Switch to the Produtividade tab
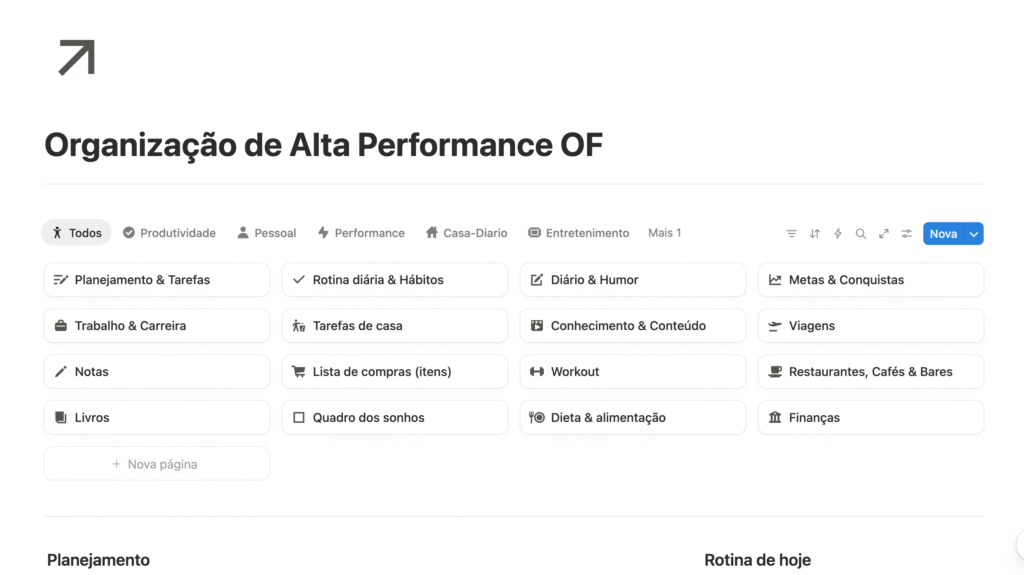Image resolution: width=1024 pixels, height=575 pixels. coord(169,233)
